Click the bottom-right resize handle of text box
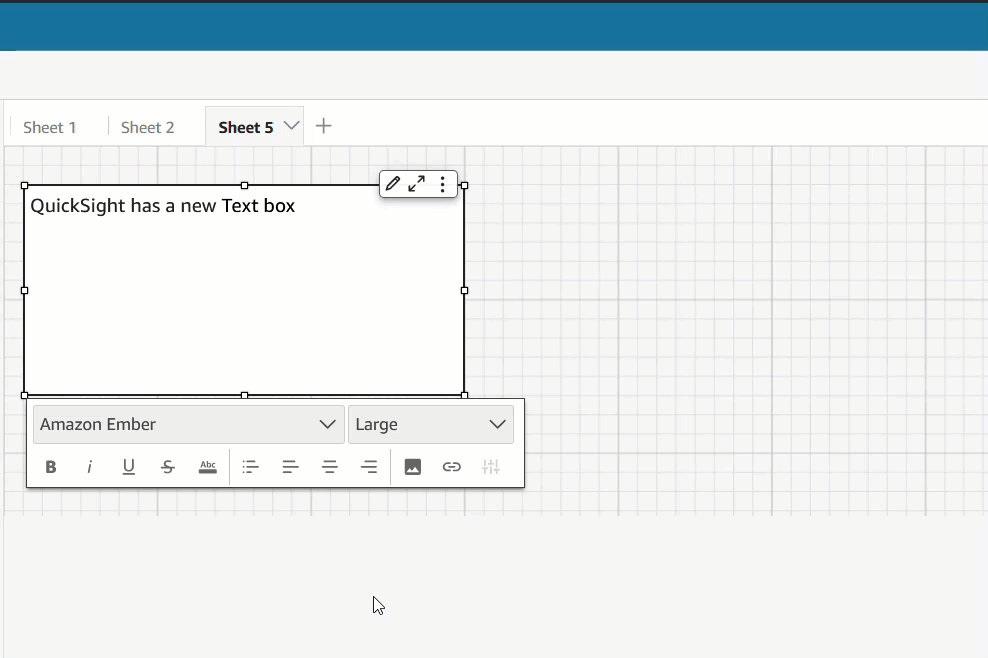The width and height of the screenshot is (988, 658). tap(464, 395)
